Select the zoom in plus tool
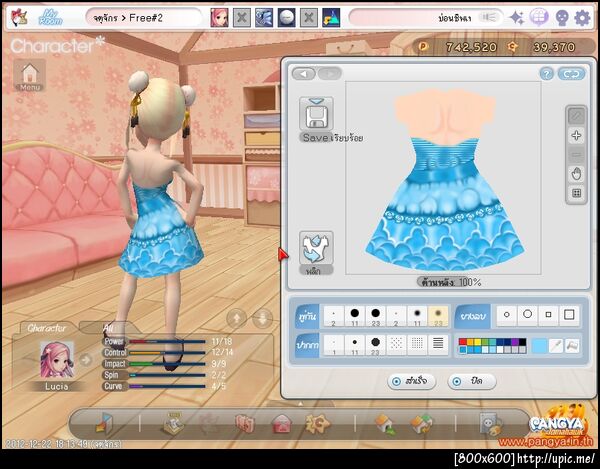The height and width of the screenshot is (469, 600). [576, 135]
